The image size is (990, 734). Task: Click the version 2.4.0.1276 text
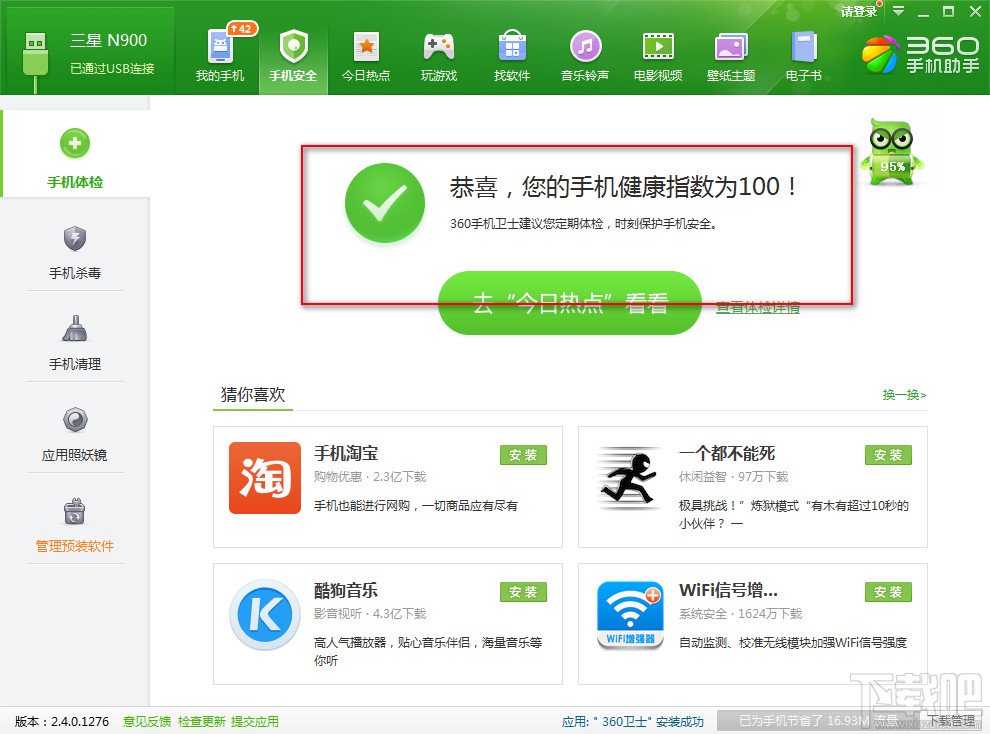62,721
